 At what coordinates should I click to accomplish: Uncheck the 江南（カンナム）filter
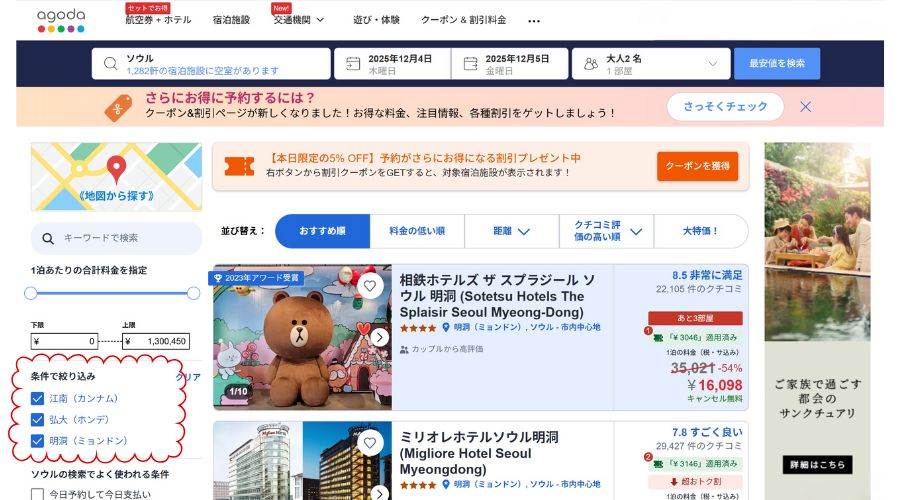[37, 398]
